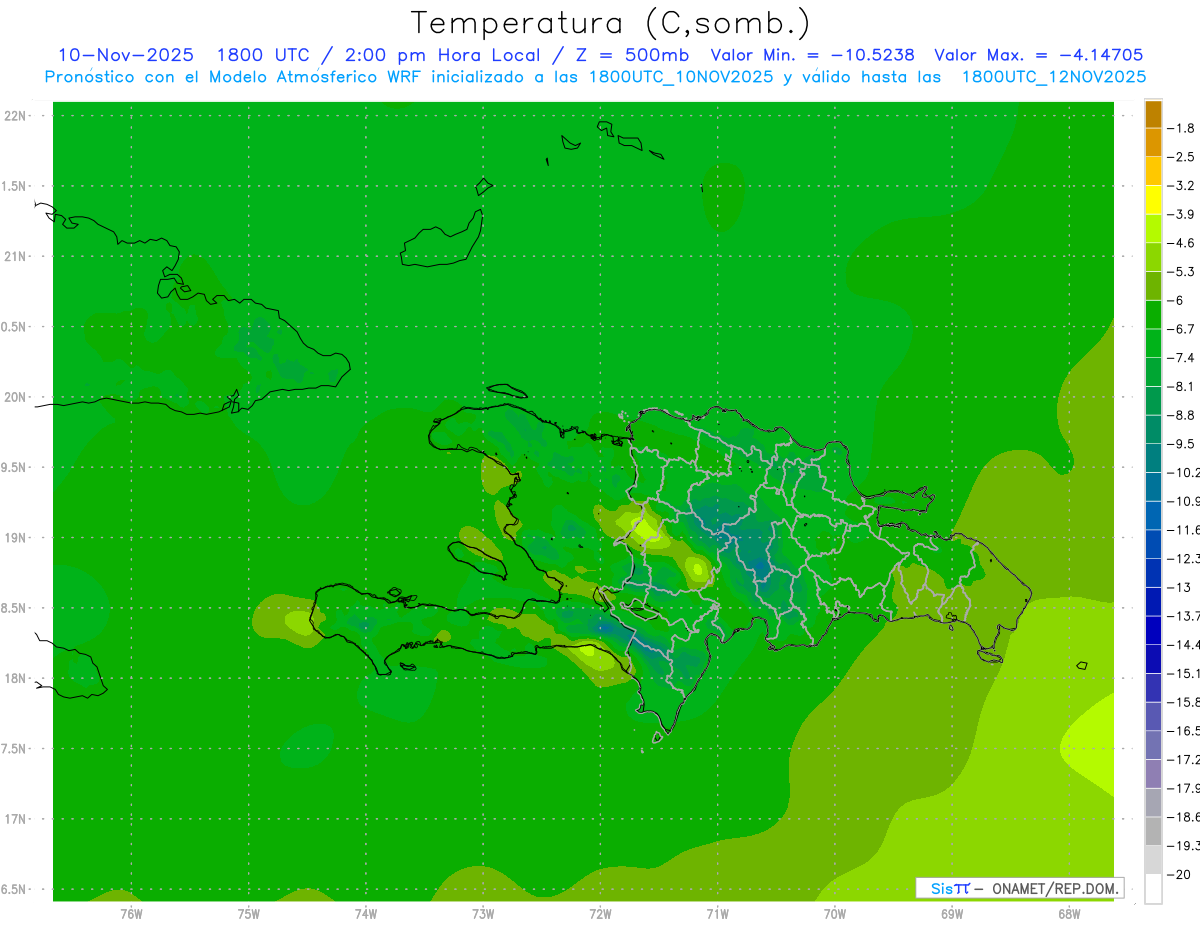1200x927 pixels.
Task: Click the -12.3 colorbar label
Action: click(1182, 559)
